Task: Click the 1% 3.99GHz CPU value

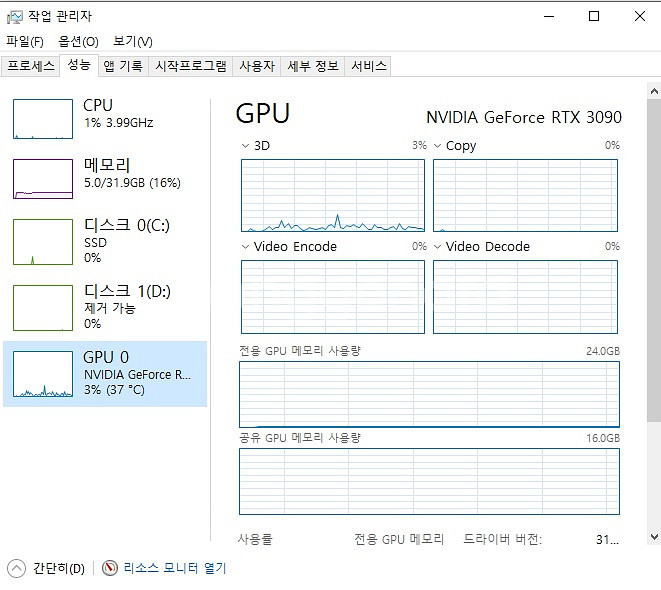Action: pyautogui.click(x=118, y=123)
